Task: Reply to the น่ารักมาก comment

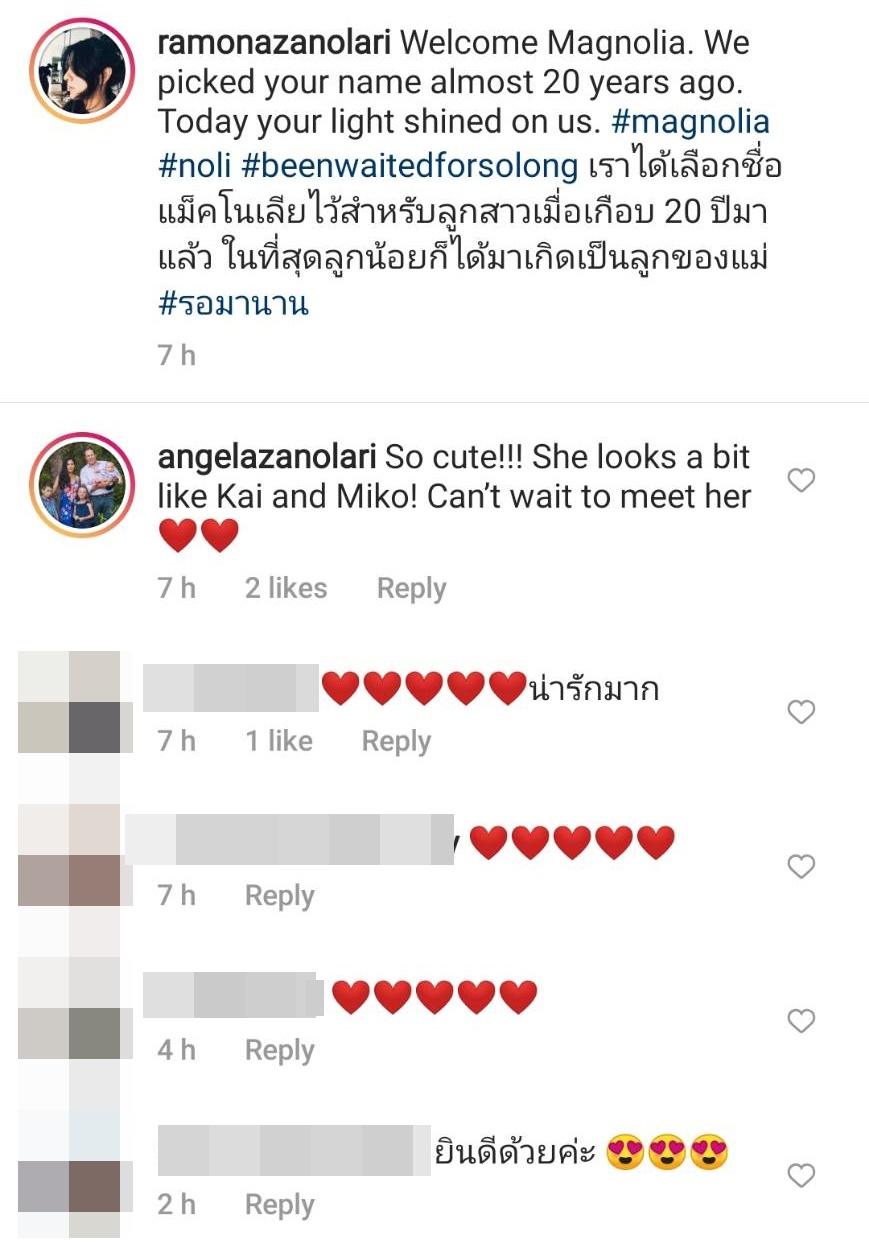Action: point(396,742)
